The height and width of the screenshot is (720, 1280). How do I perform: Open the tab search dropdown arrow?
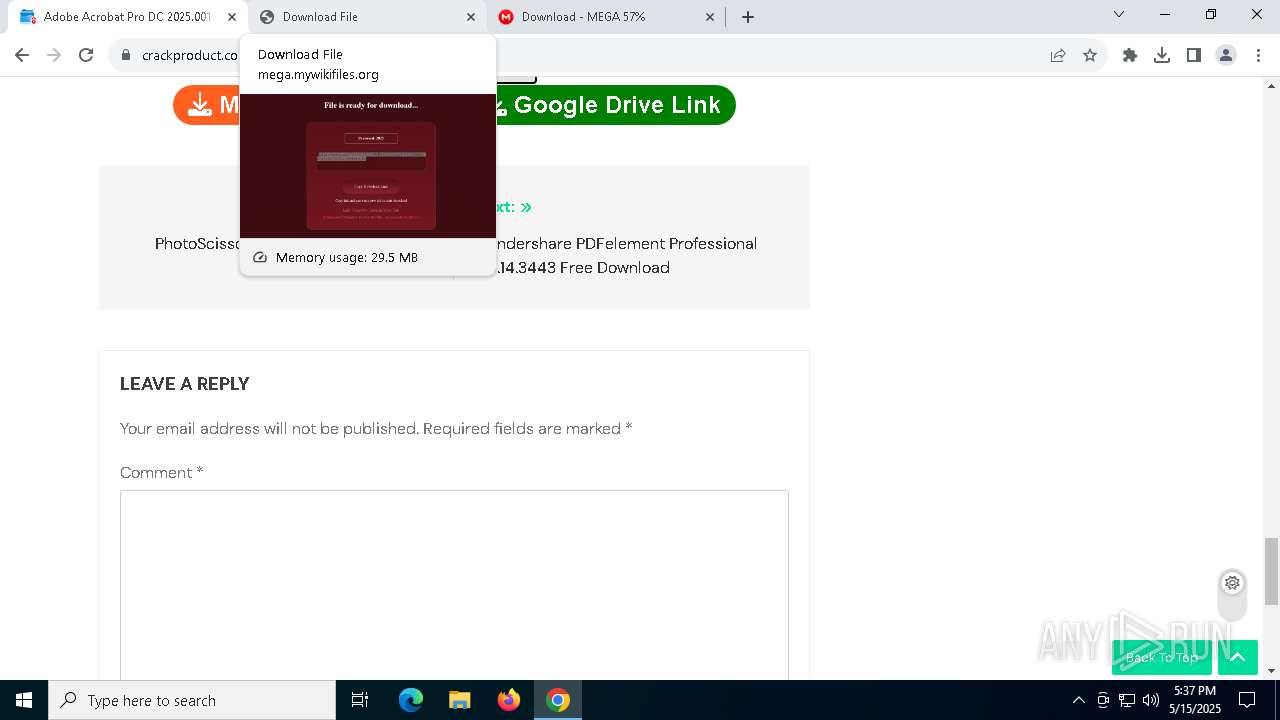pos(1119,14)
